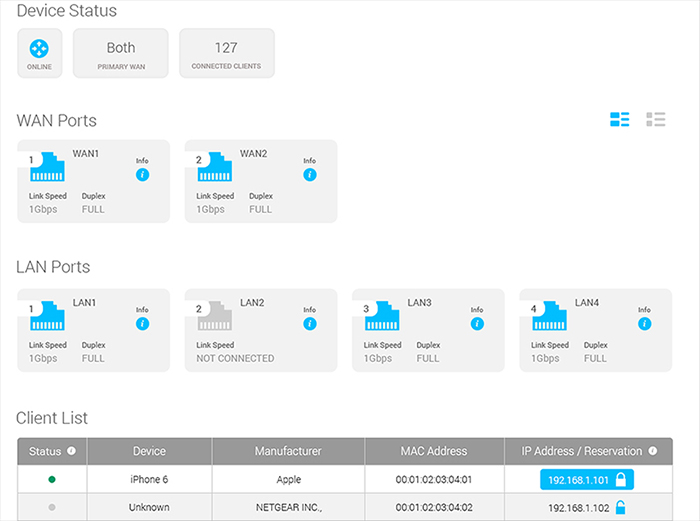Click the LAN3 port label
The height and width of the screenshot is (521, 700).
pyautogui.click(x=420, y=303)
